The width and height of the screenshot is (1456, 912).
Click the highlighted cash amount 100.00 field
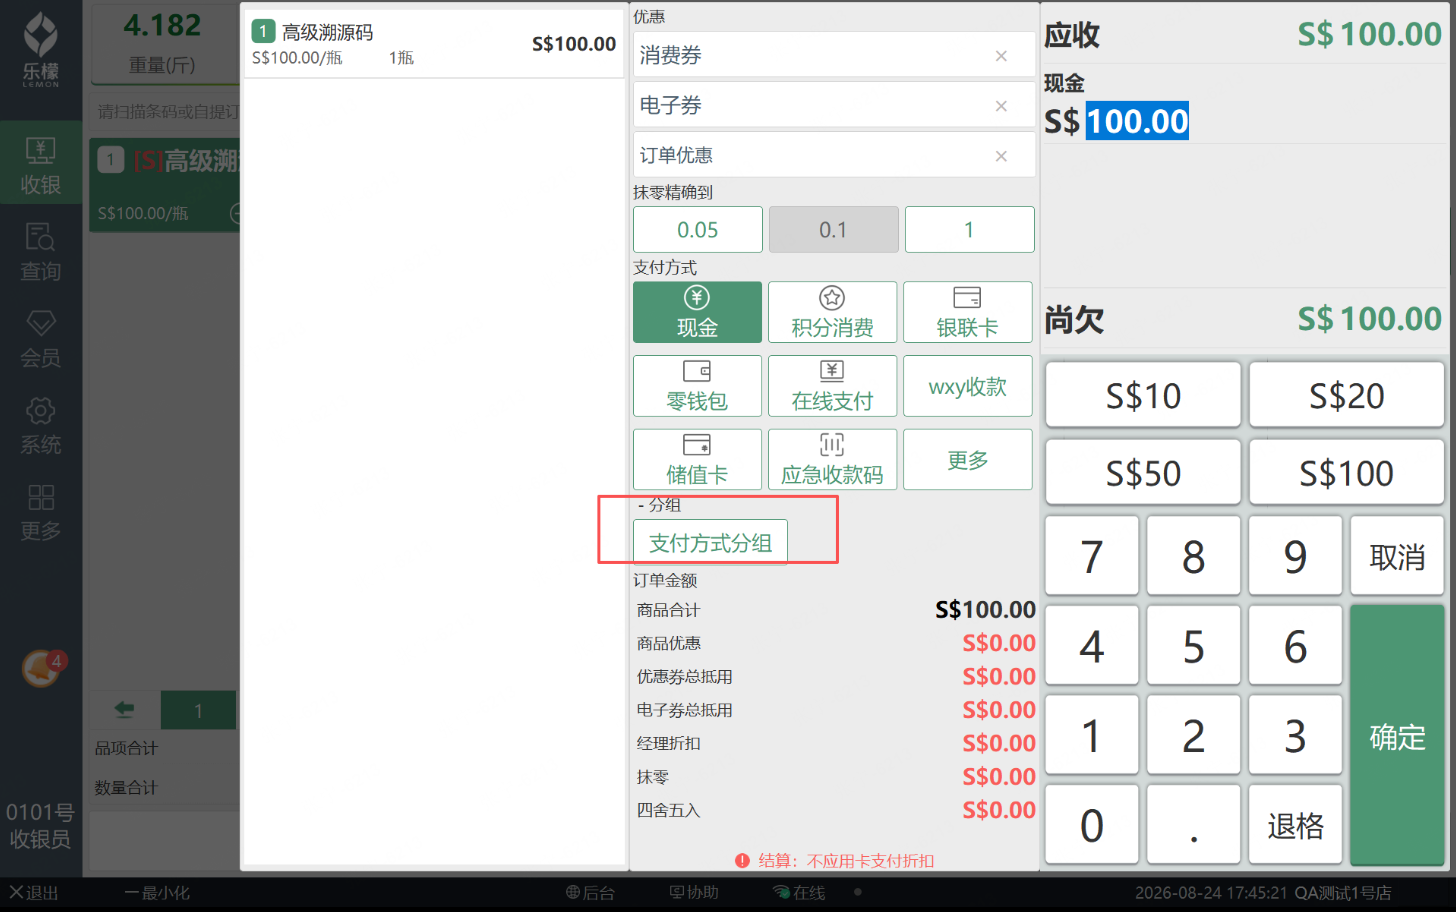coord(1137,121)
